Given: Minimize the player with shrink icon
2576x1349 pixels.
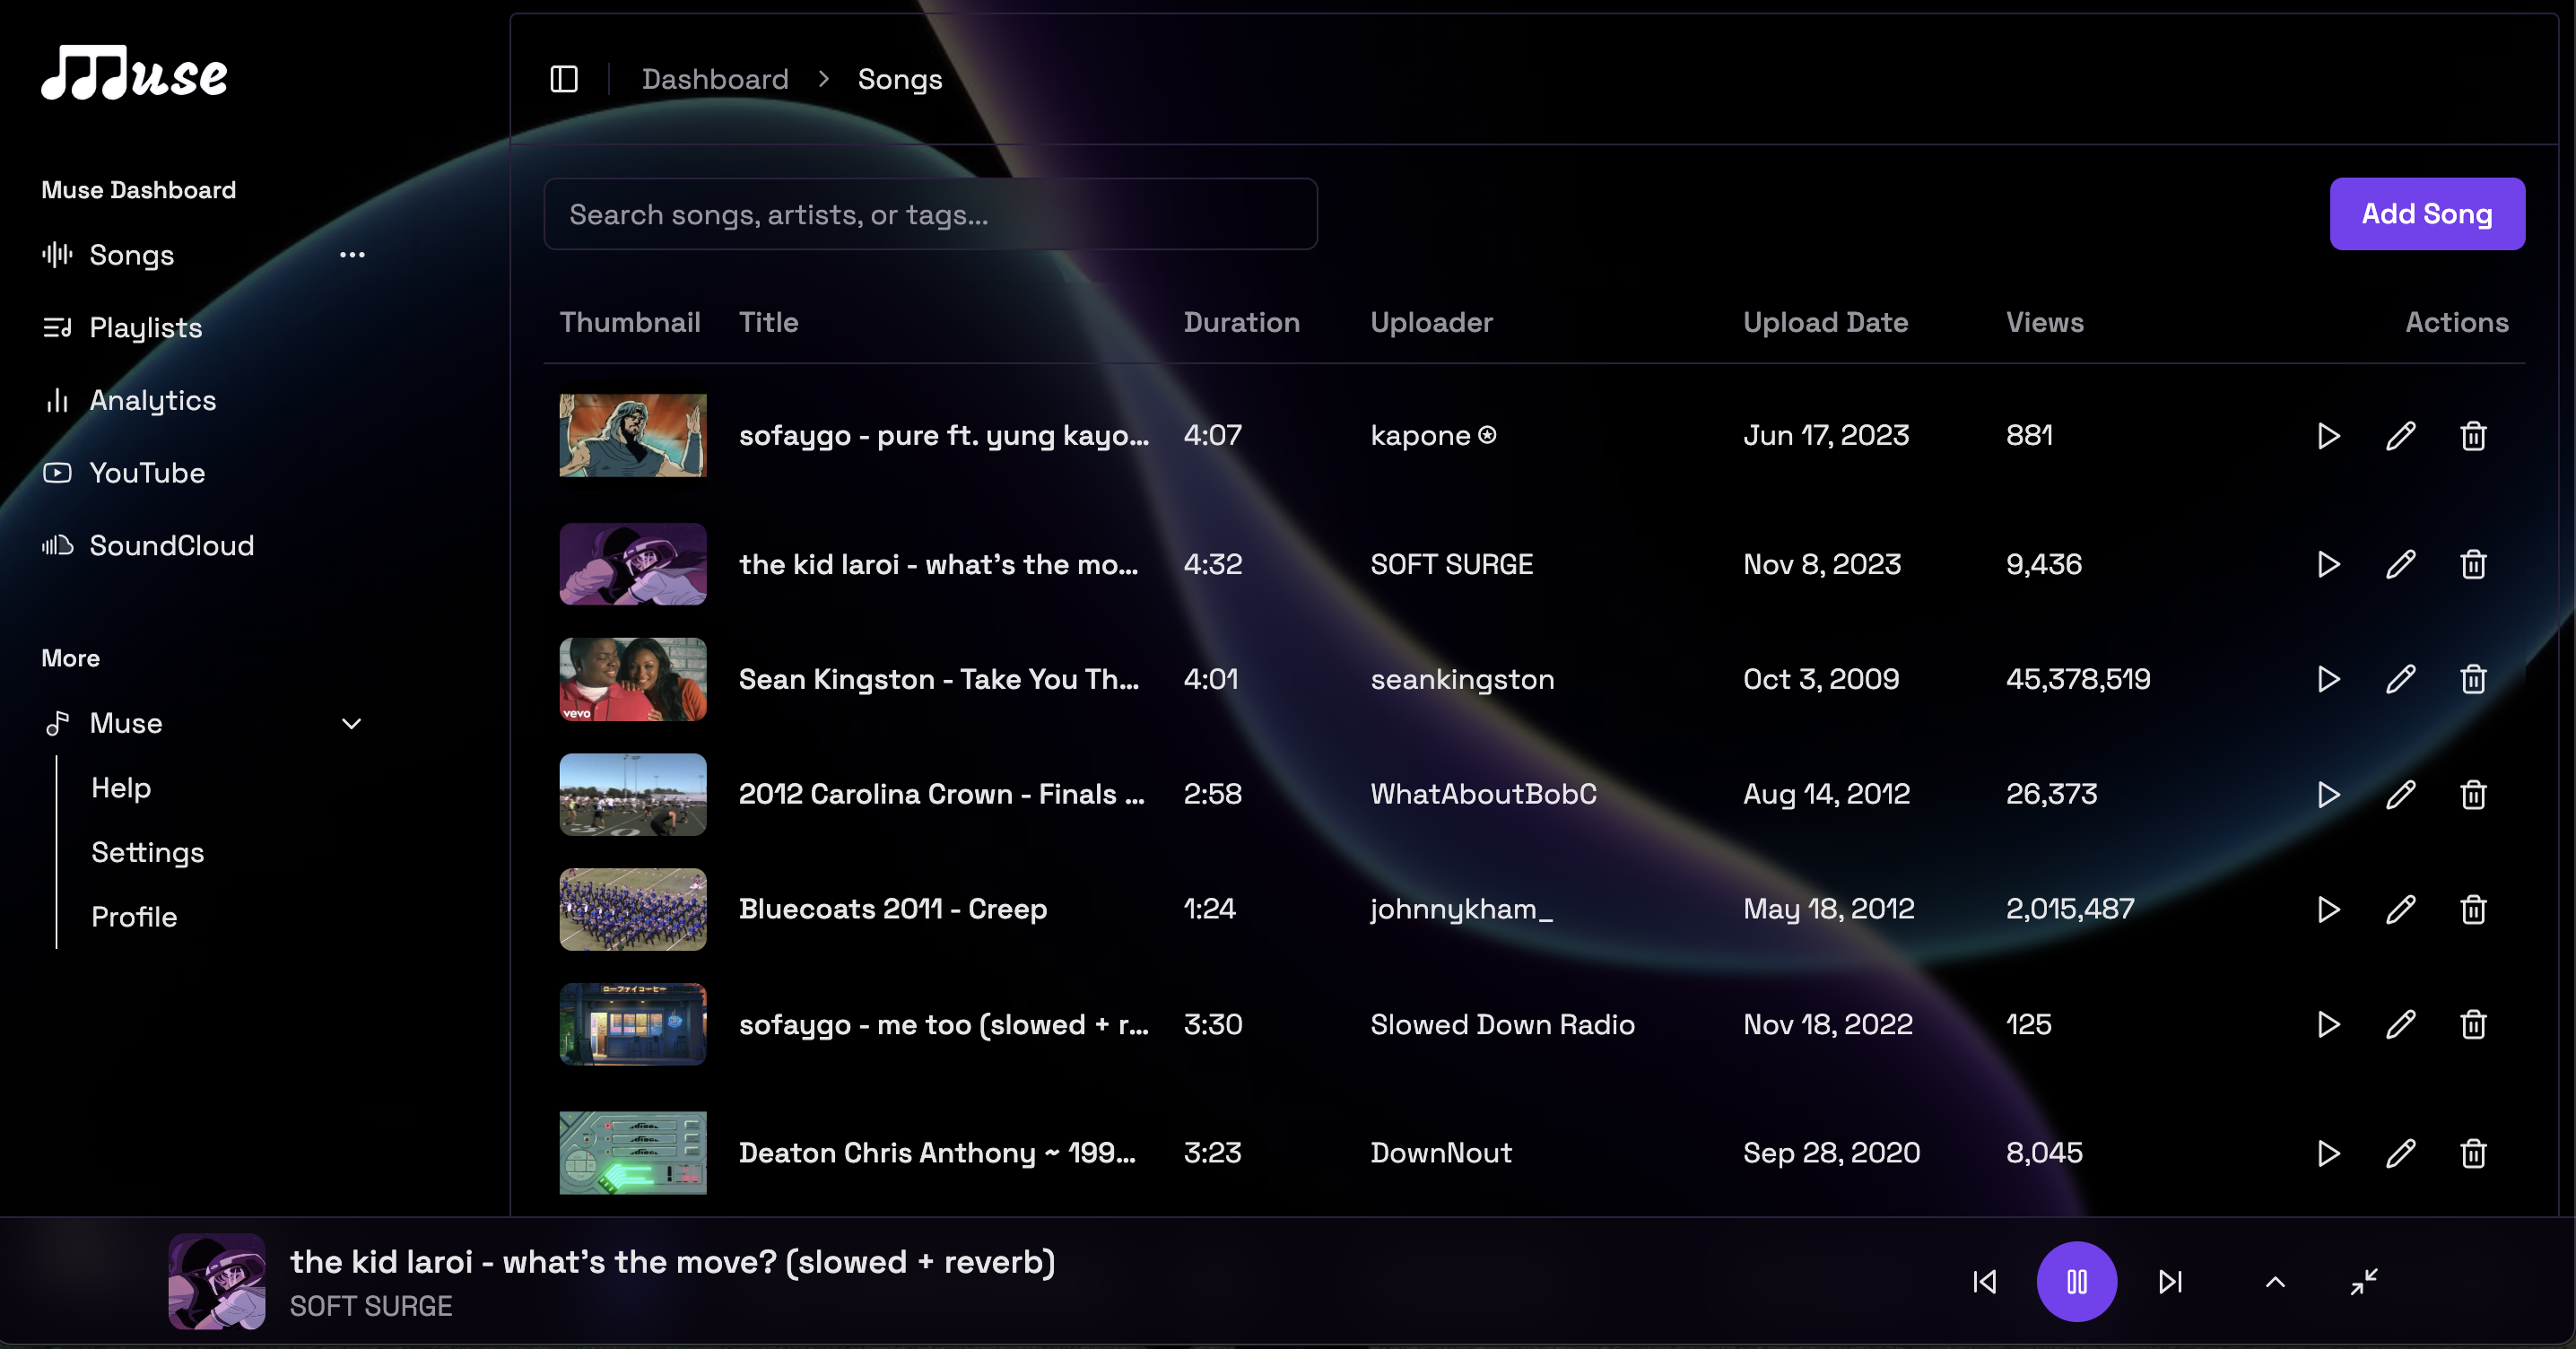Looking at the screenshot, I should [2364, 1281].
